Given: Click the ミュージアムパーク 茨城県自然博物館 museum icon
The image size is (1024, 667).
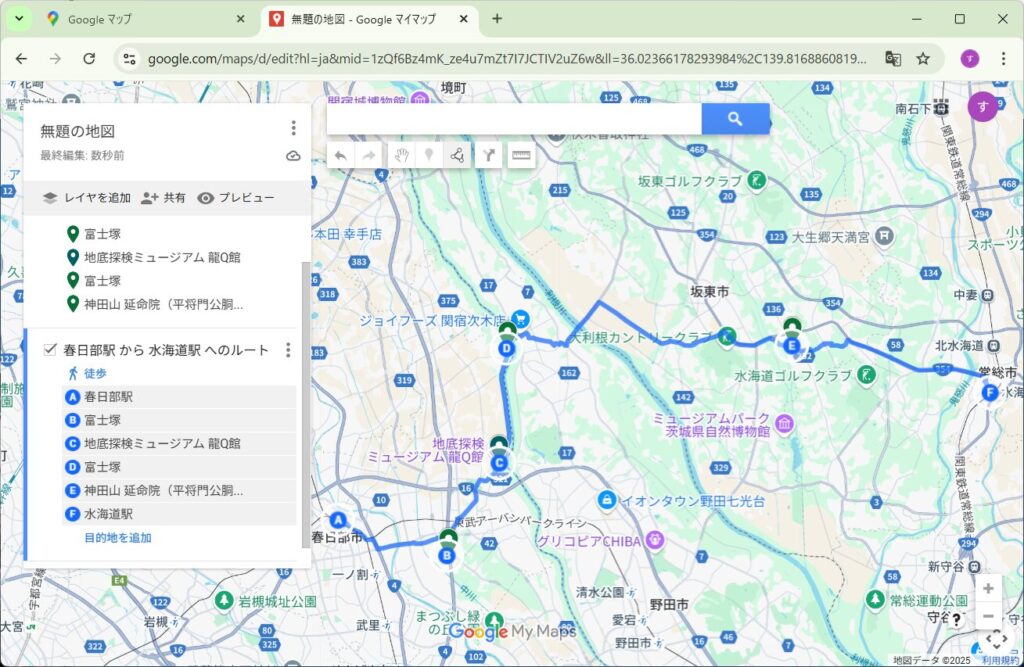Looking at the screenshot, I should tap(784, 424).
